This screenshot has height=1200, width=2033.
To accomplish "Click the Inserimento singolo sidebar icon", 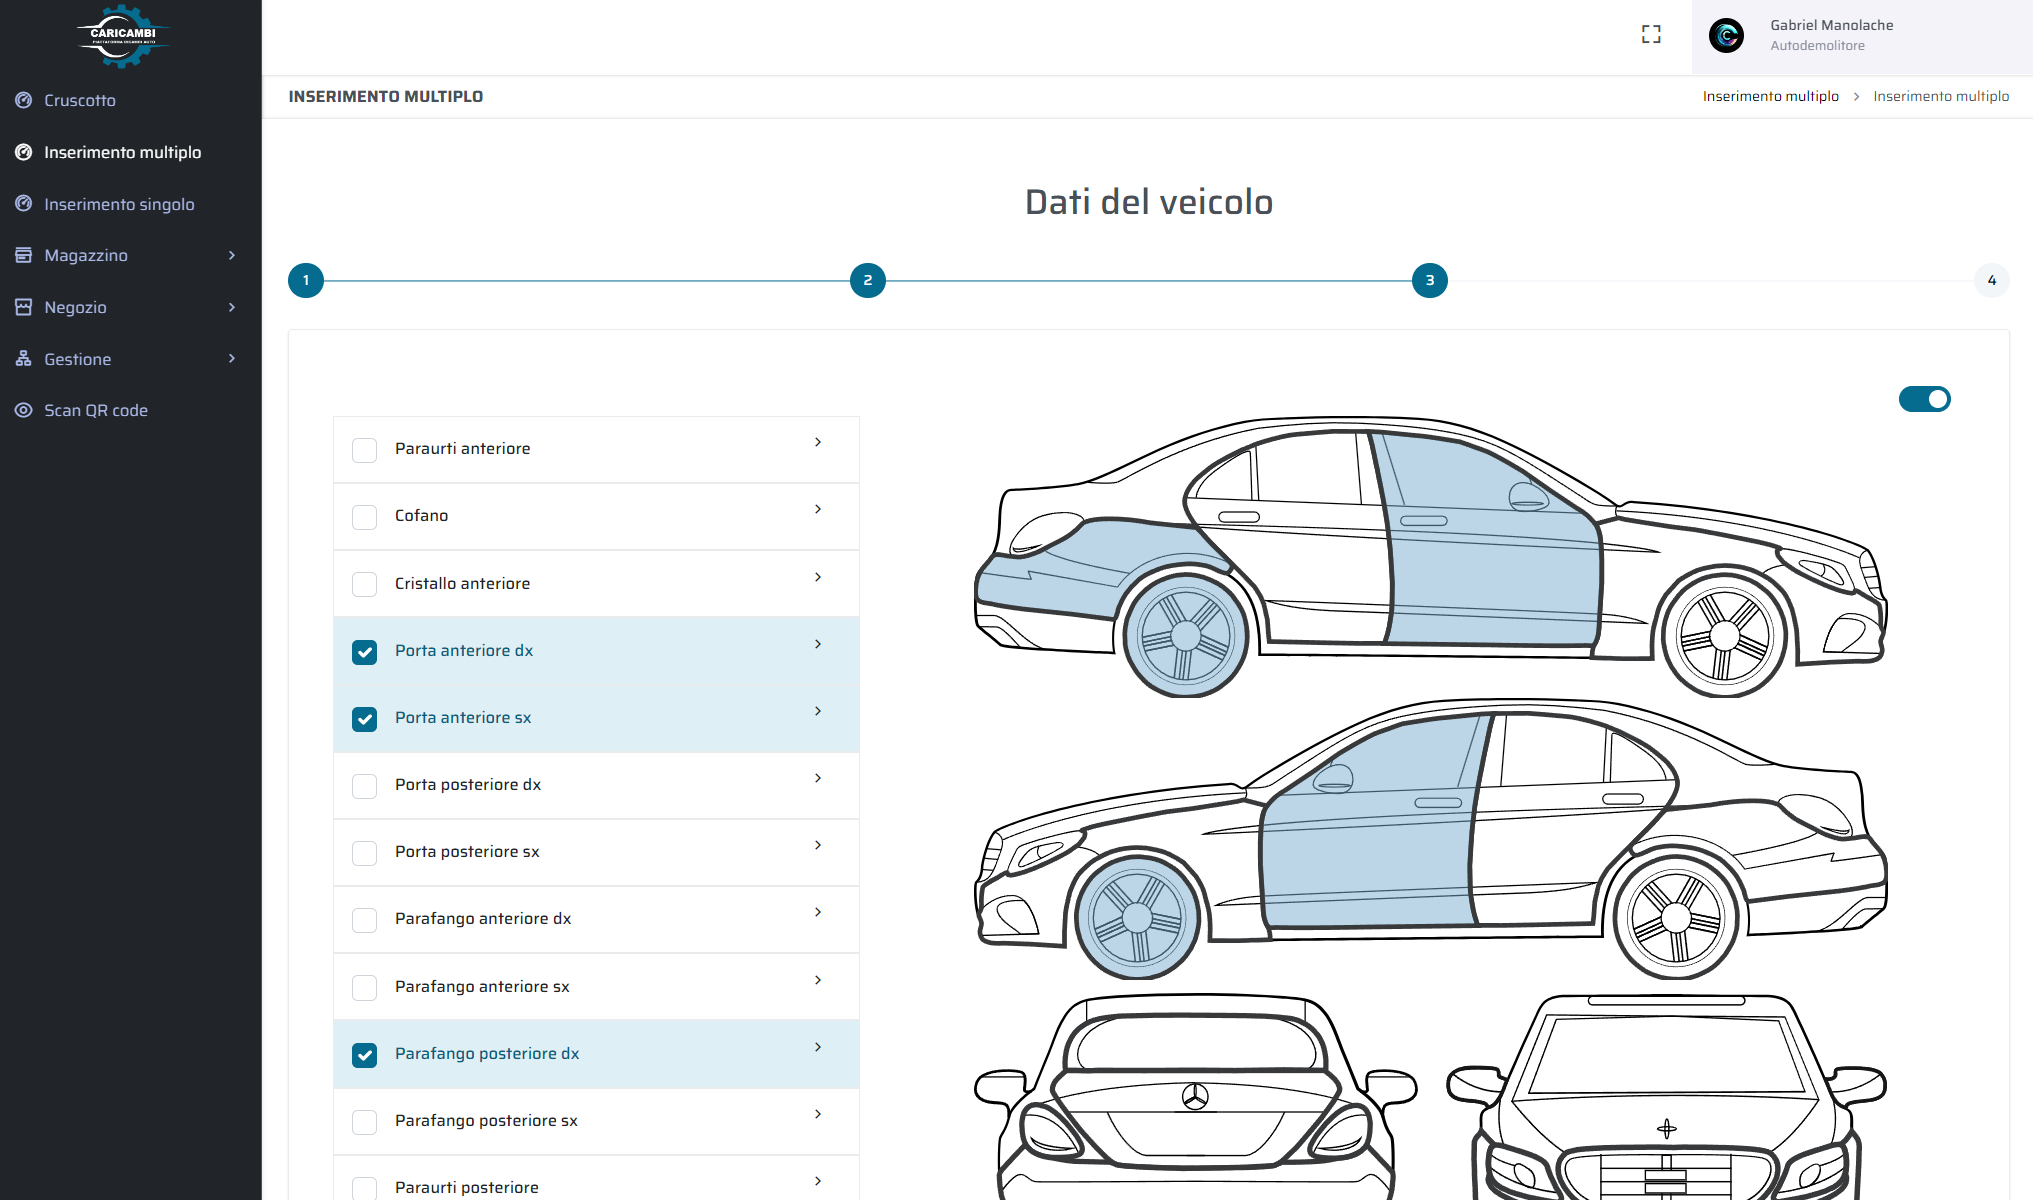I will pos(24,204).
